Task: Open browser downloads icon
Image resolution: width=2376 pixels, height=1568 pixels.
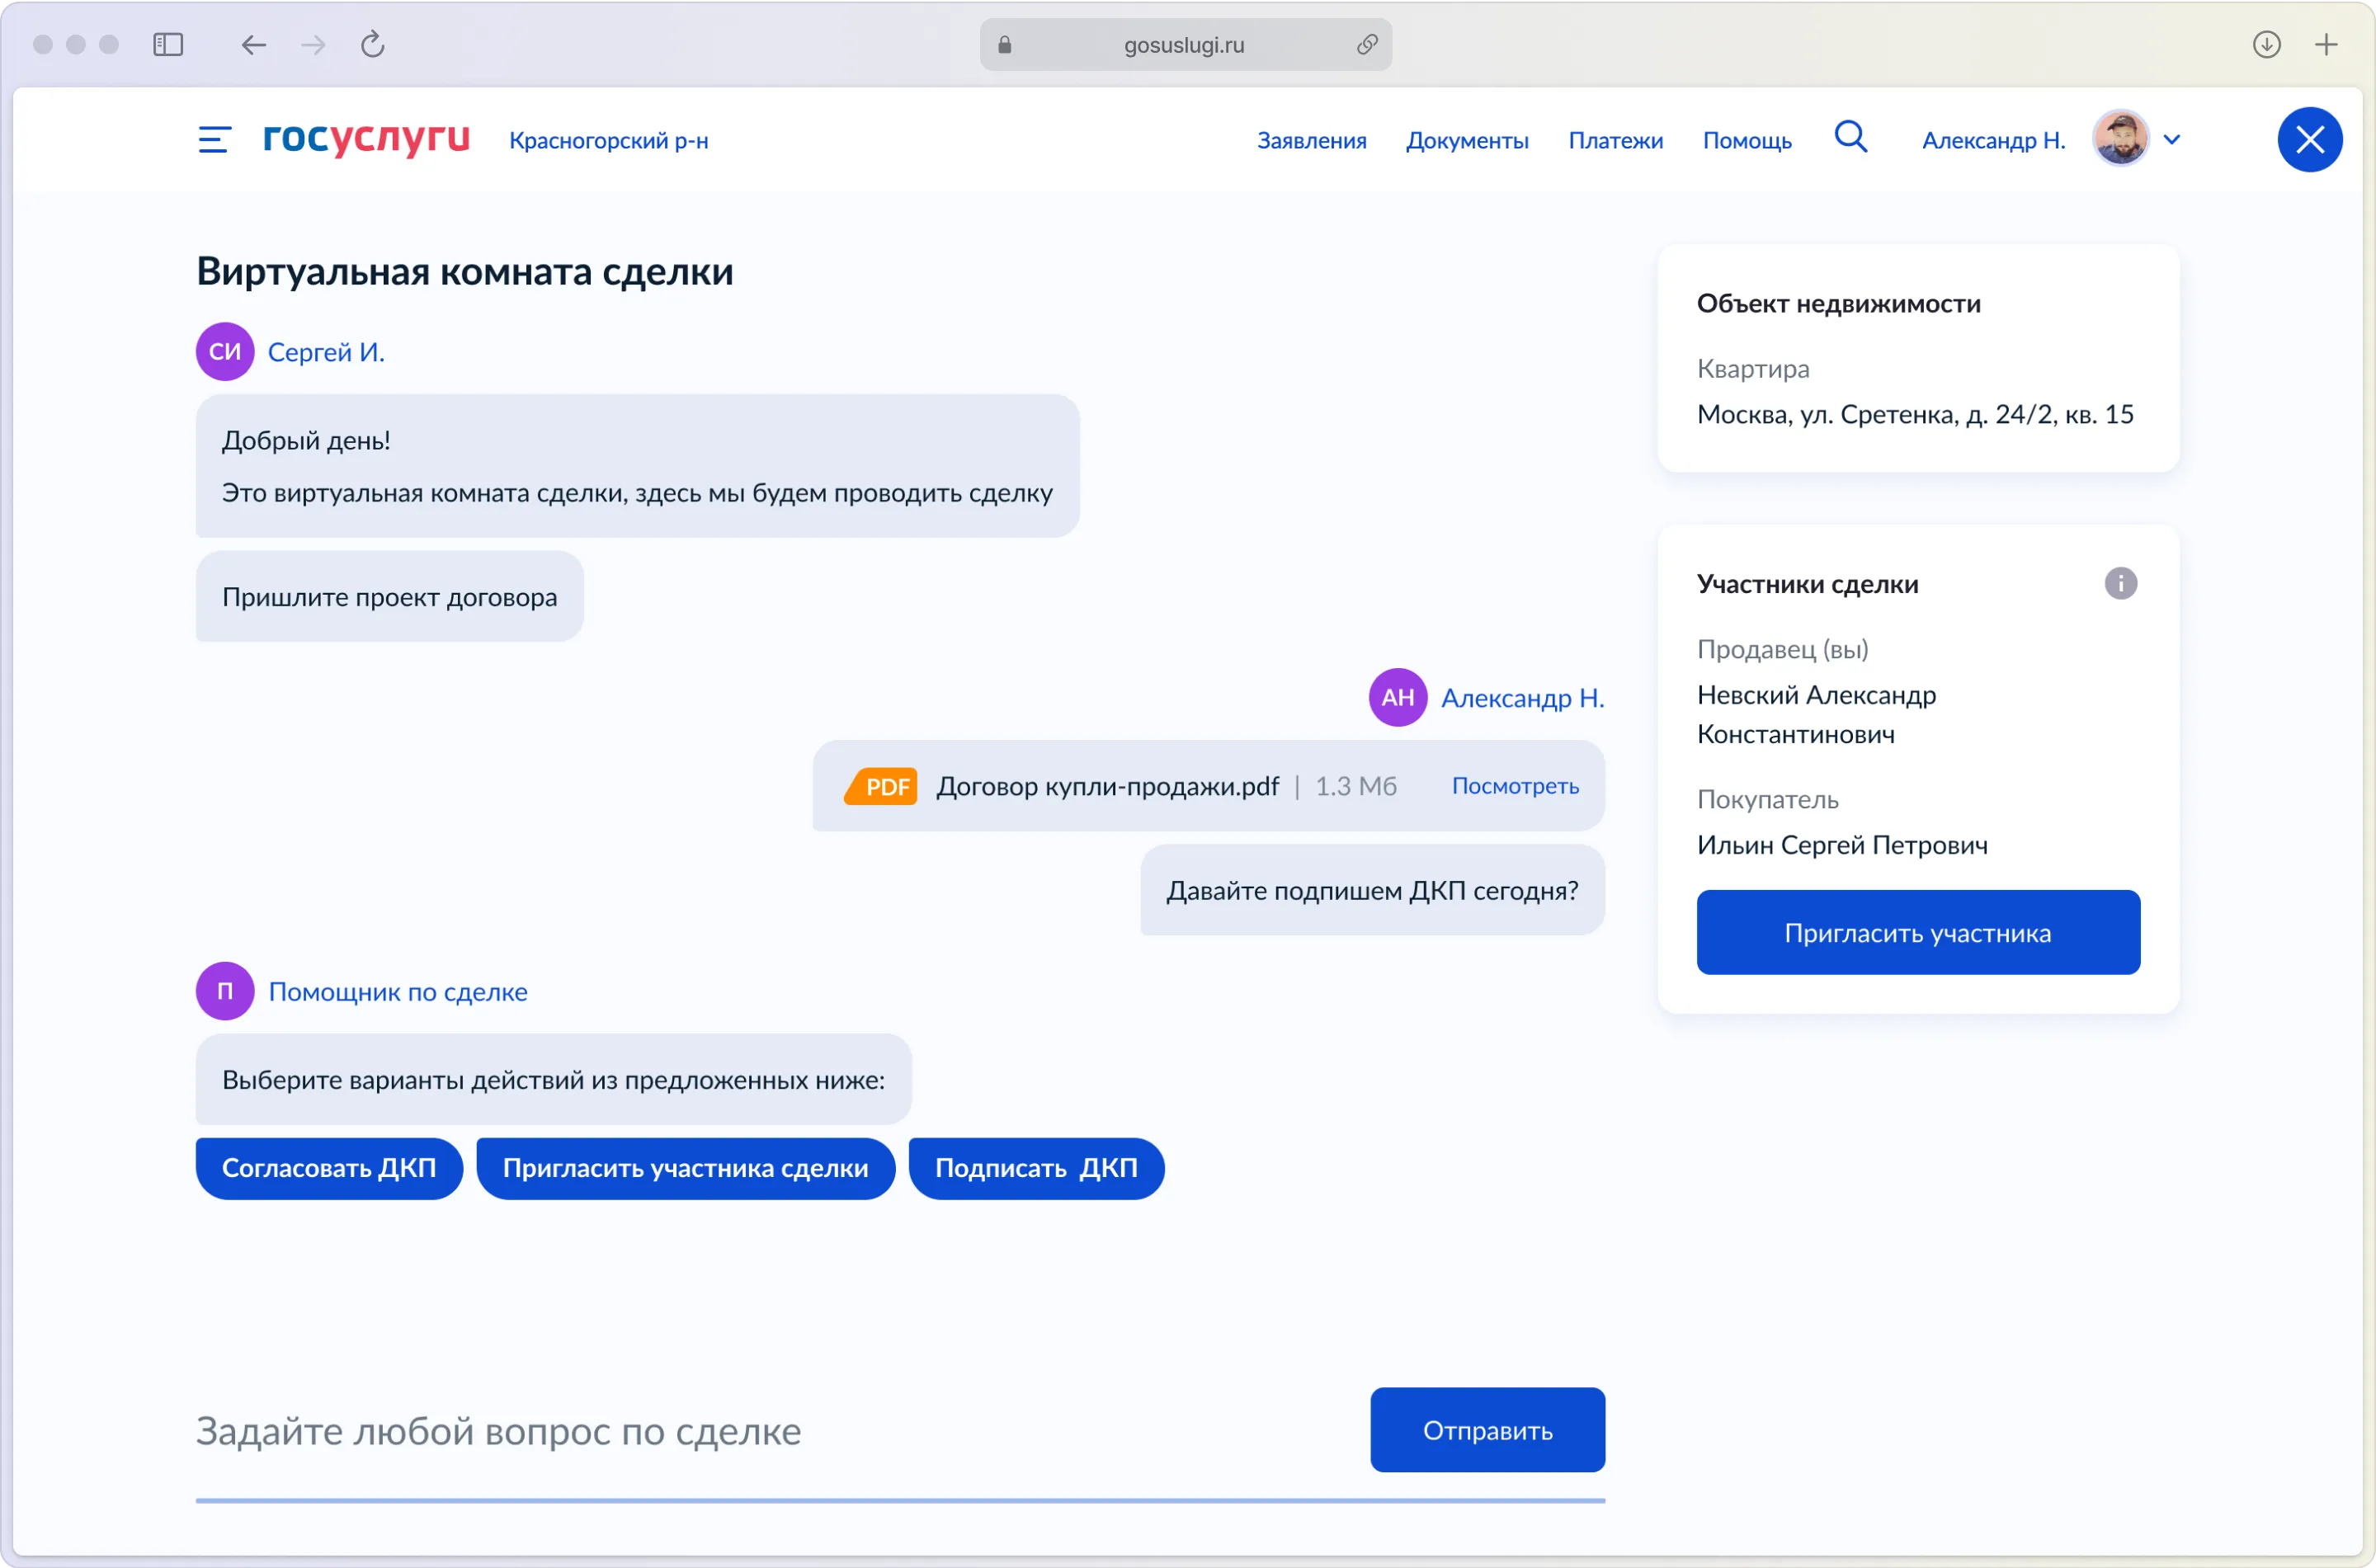Action: click(x=2266, y=45)
